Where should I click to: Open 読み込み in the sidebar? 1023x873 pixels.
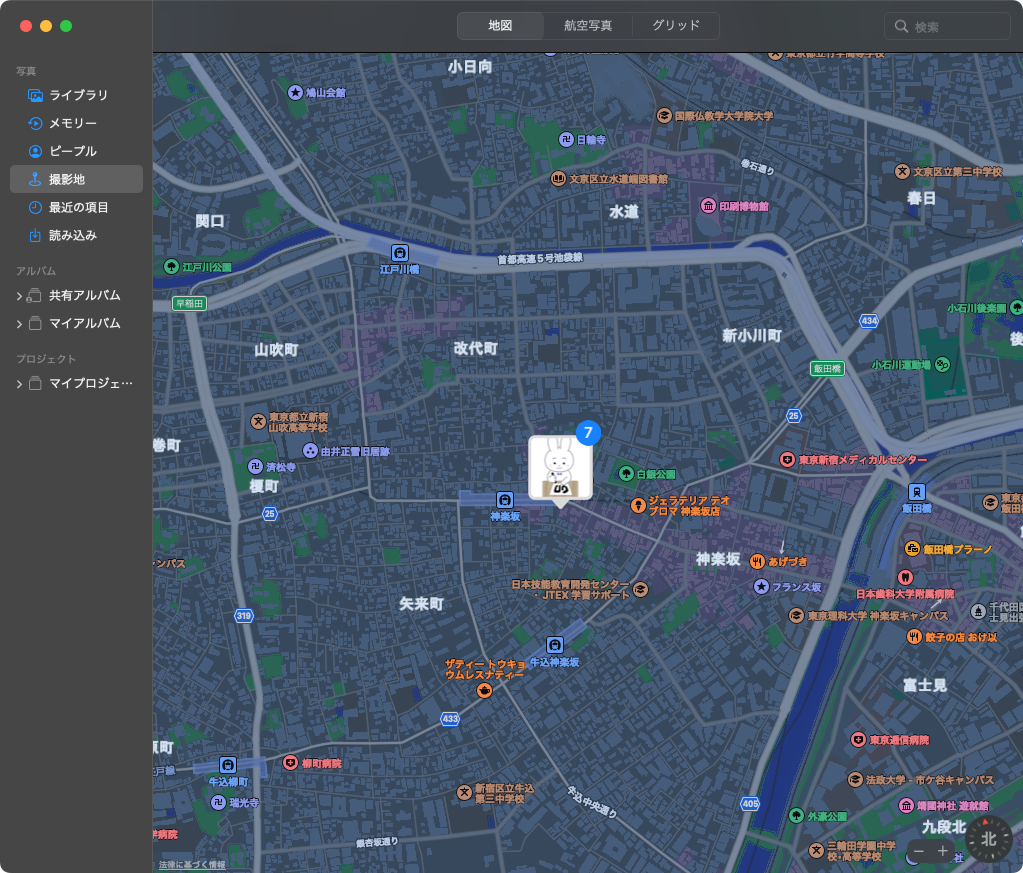click(x=76, y=236)
